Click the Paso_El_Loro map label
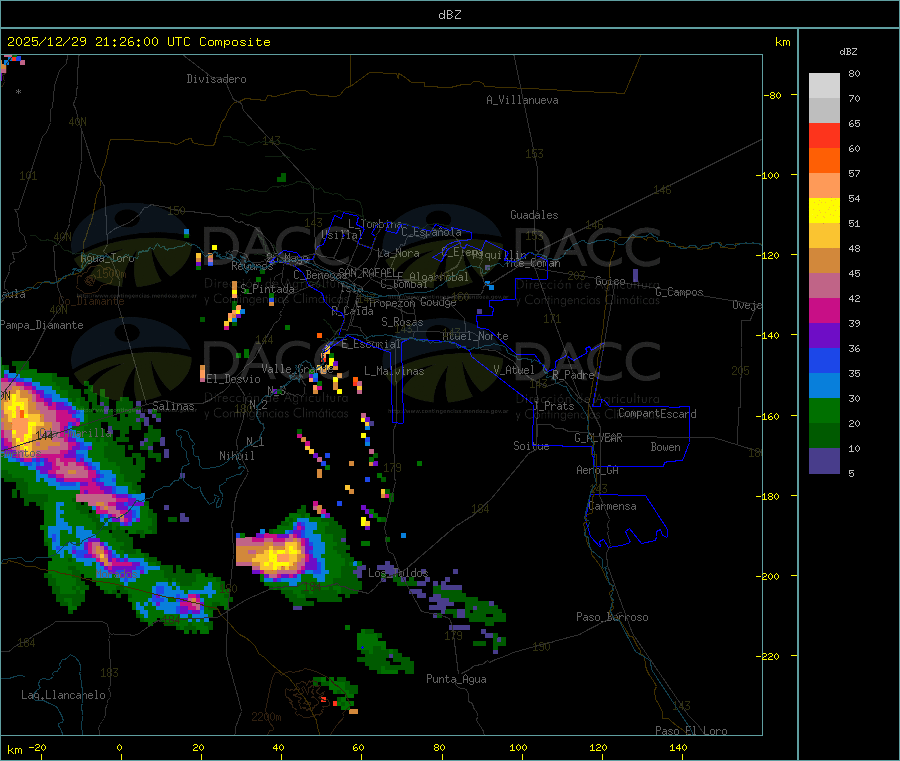This screenshot has width=900, height=761. pyautogui.click(x=691, y=731)
